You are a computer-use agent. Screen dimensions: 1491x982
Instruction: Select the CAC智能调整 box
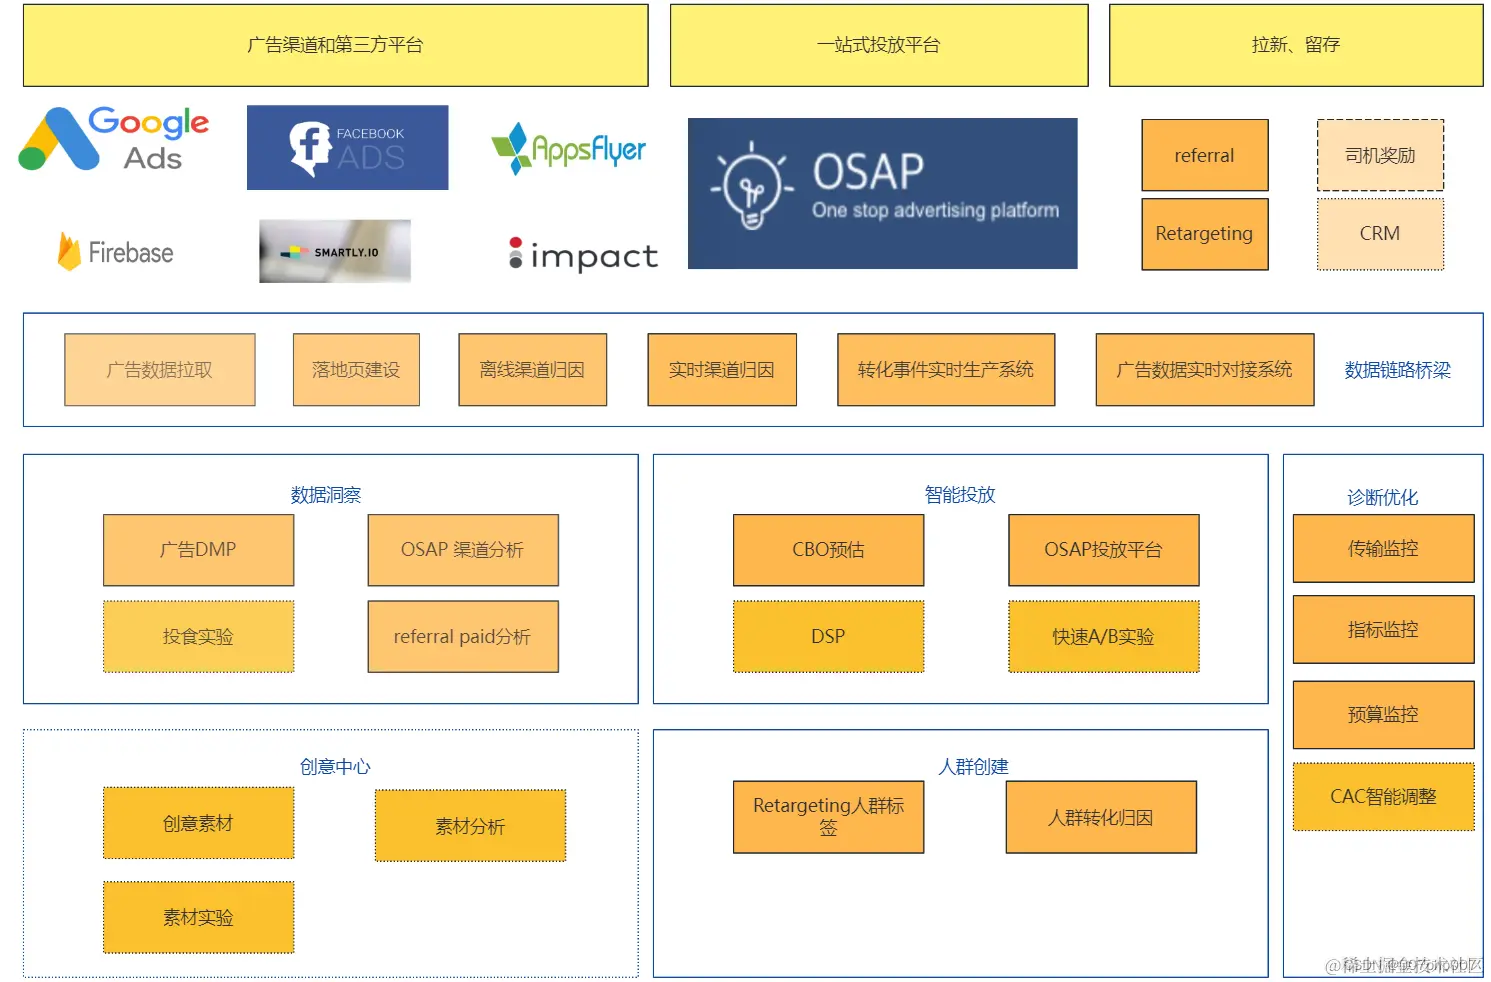point(1384,797)
